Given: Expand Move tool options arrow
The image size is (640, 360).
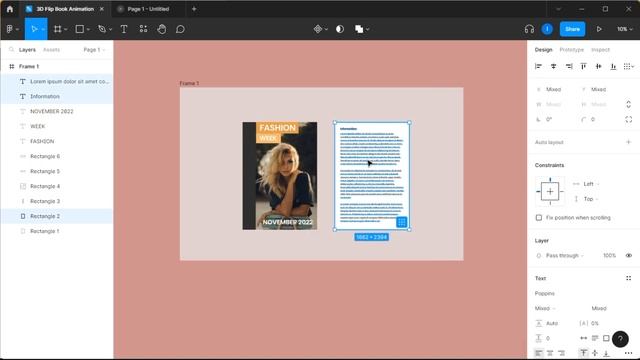Looking at the screenshot, I should point(43,29).
